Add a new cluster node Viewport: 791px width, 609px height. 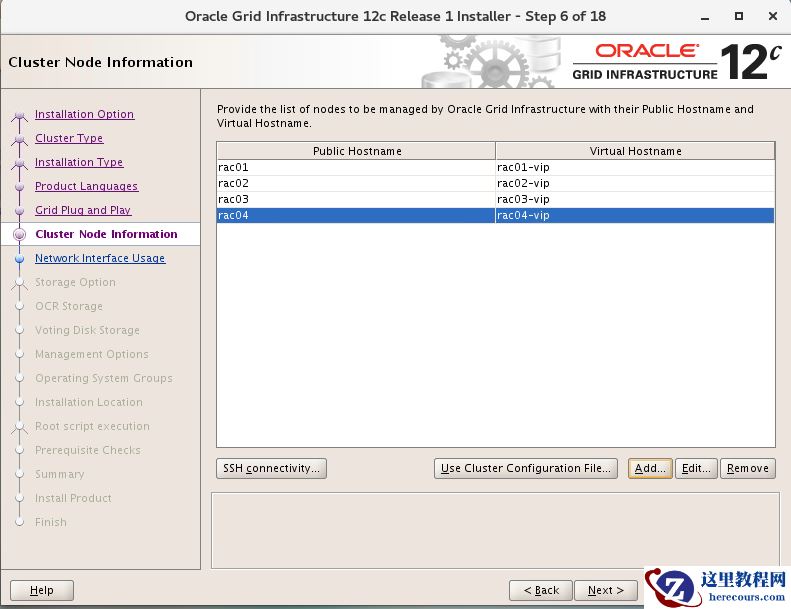click(650, 468)
